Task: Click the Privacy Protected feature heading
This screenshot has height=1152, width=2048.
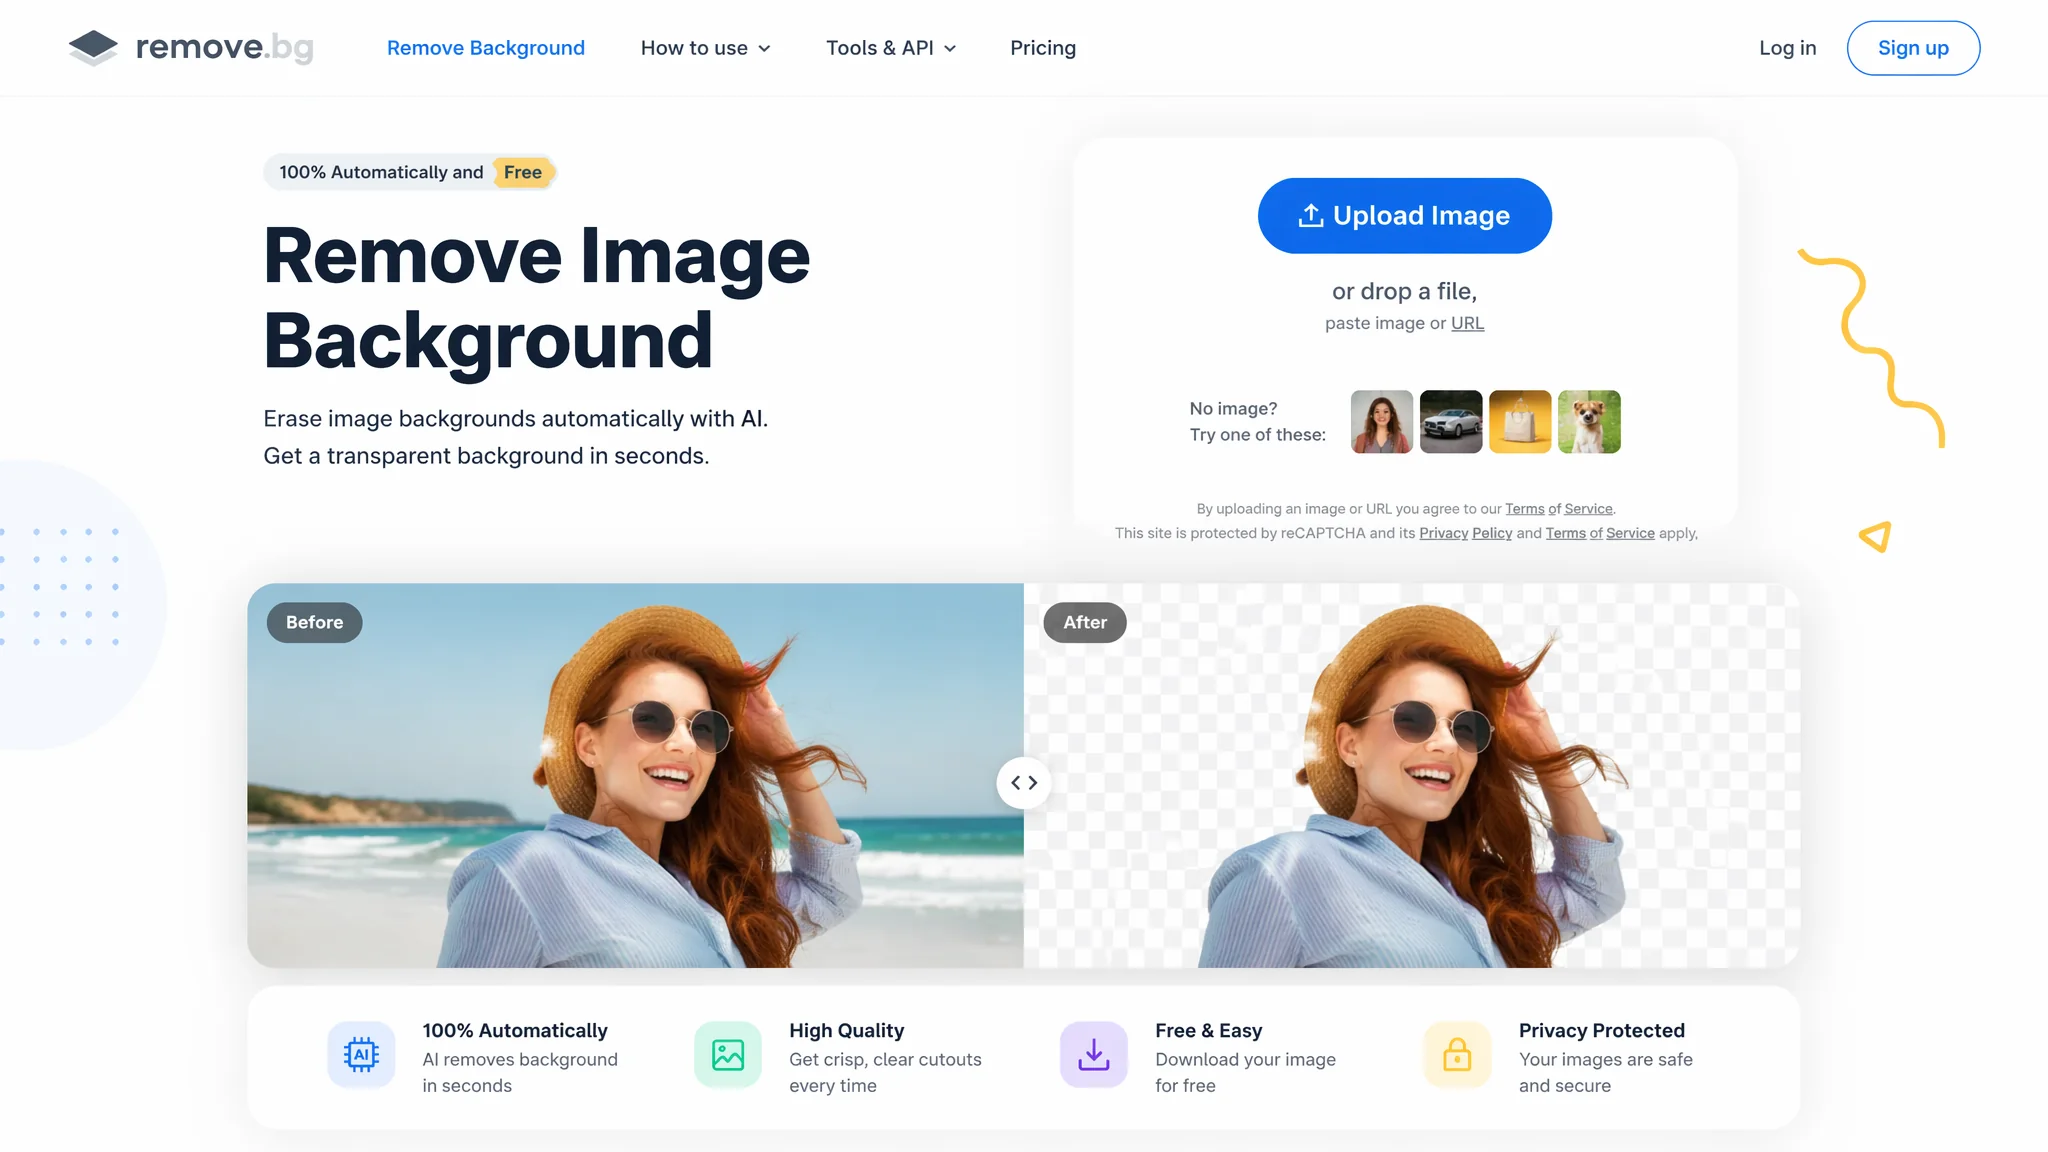Action: (1602, 1031)
